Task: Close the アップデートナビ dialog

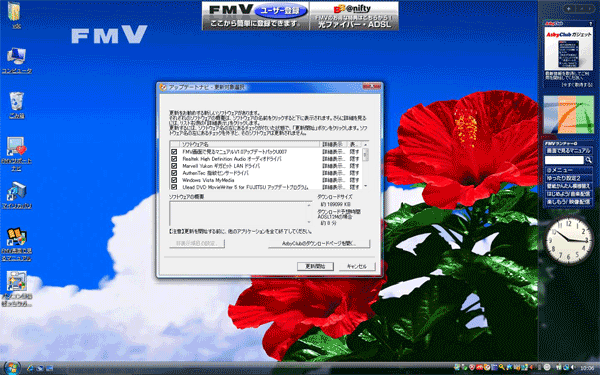Action: coord(372,86)
